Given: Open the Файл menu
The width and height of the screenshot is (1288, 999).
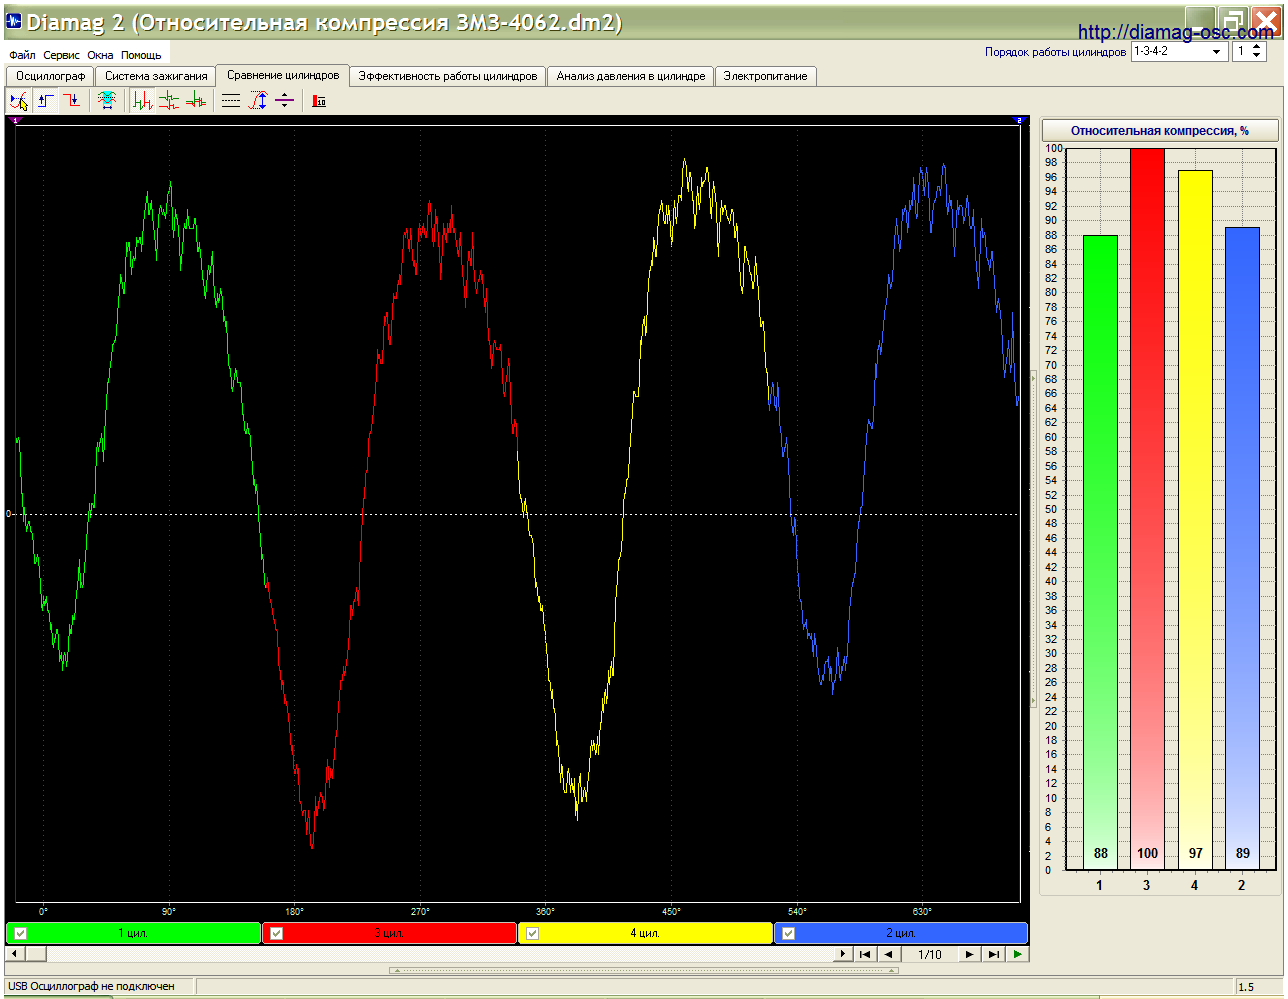Looking at the screenshot, I should click(x=22, y=55).
